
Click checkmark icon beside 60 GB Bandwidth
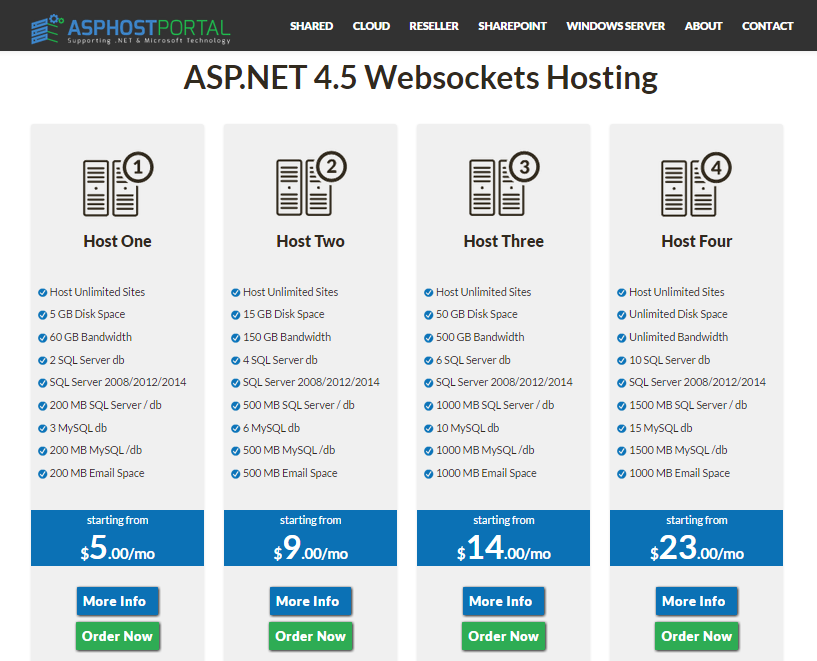43,338
